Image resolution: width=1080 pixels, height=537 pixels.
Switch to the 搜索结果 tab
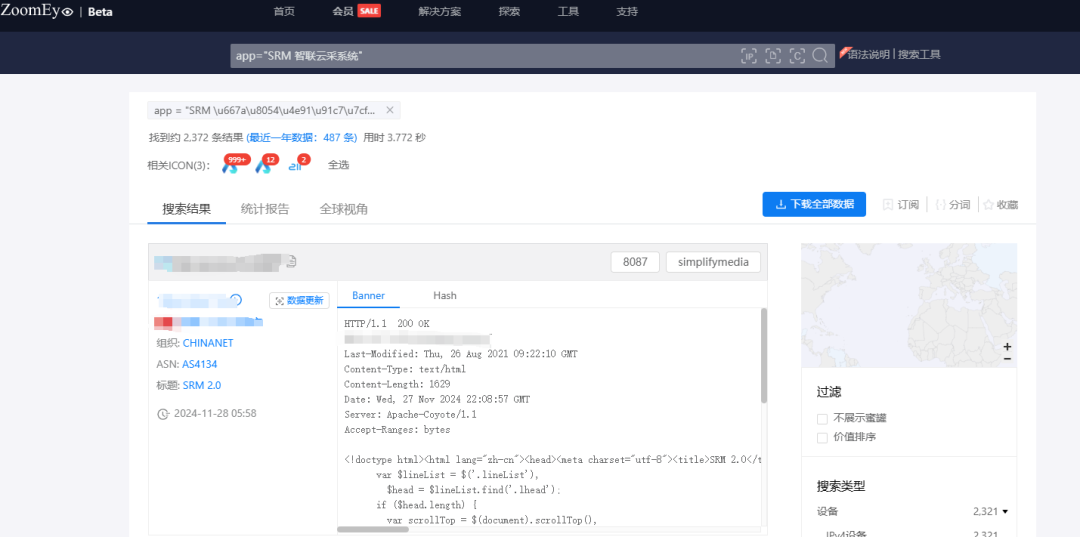pyautogui.click(x=187, y=209)
